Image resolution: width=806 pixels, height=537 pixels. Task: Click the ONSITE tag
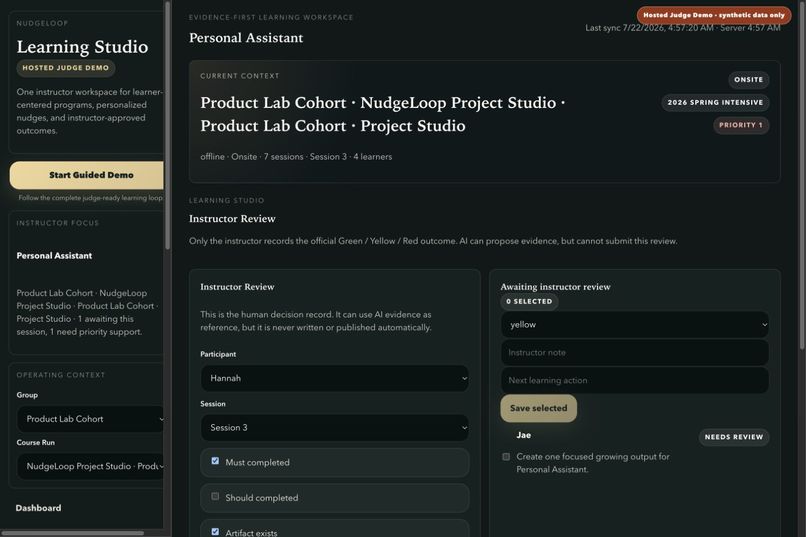pyautogui.click(x=748, y=80)
